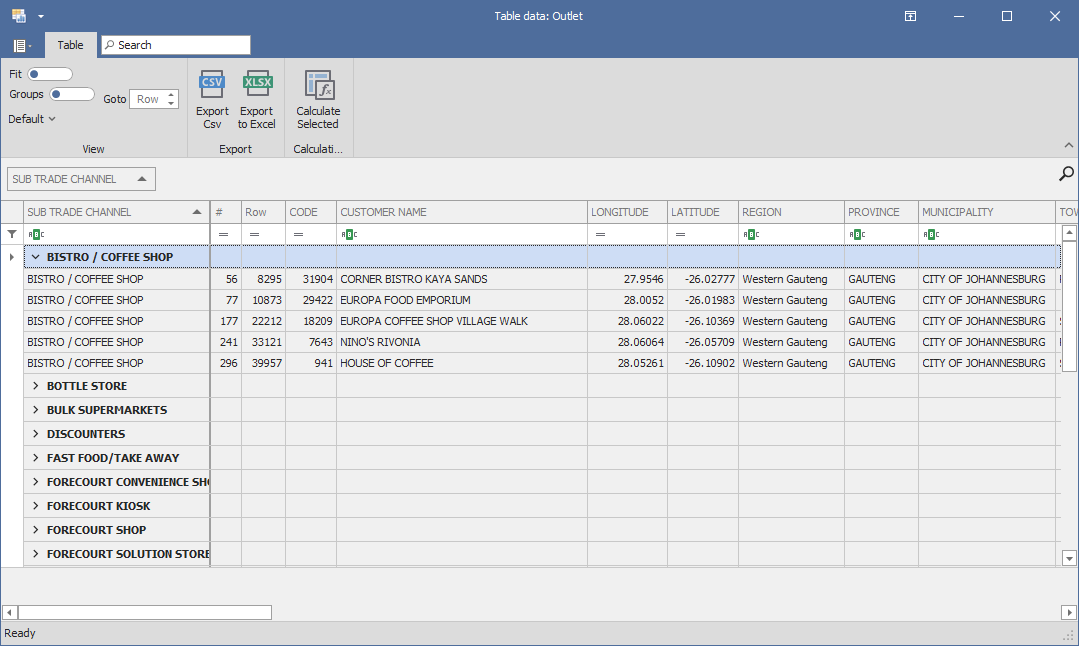Expand the BOTTLE STORE group
This screenshot has width=1079, height=646.
(35, 386)
